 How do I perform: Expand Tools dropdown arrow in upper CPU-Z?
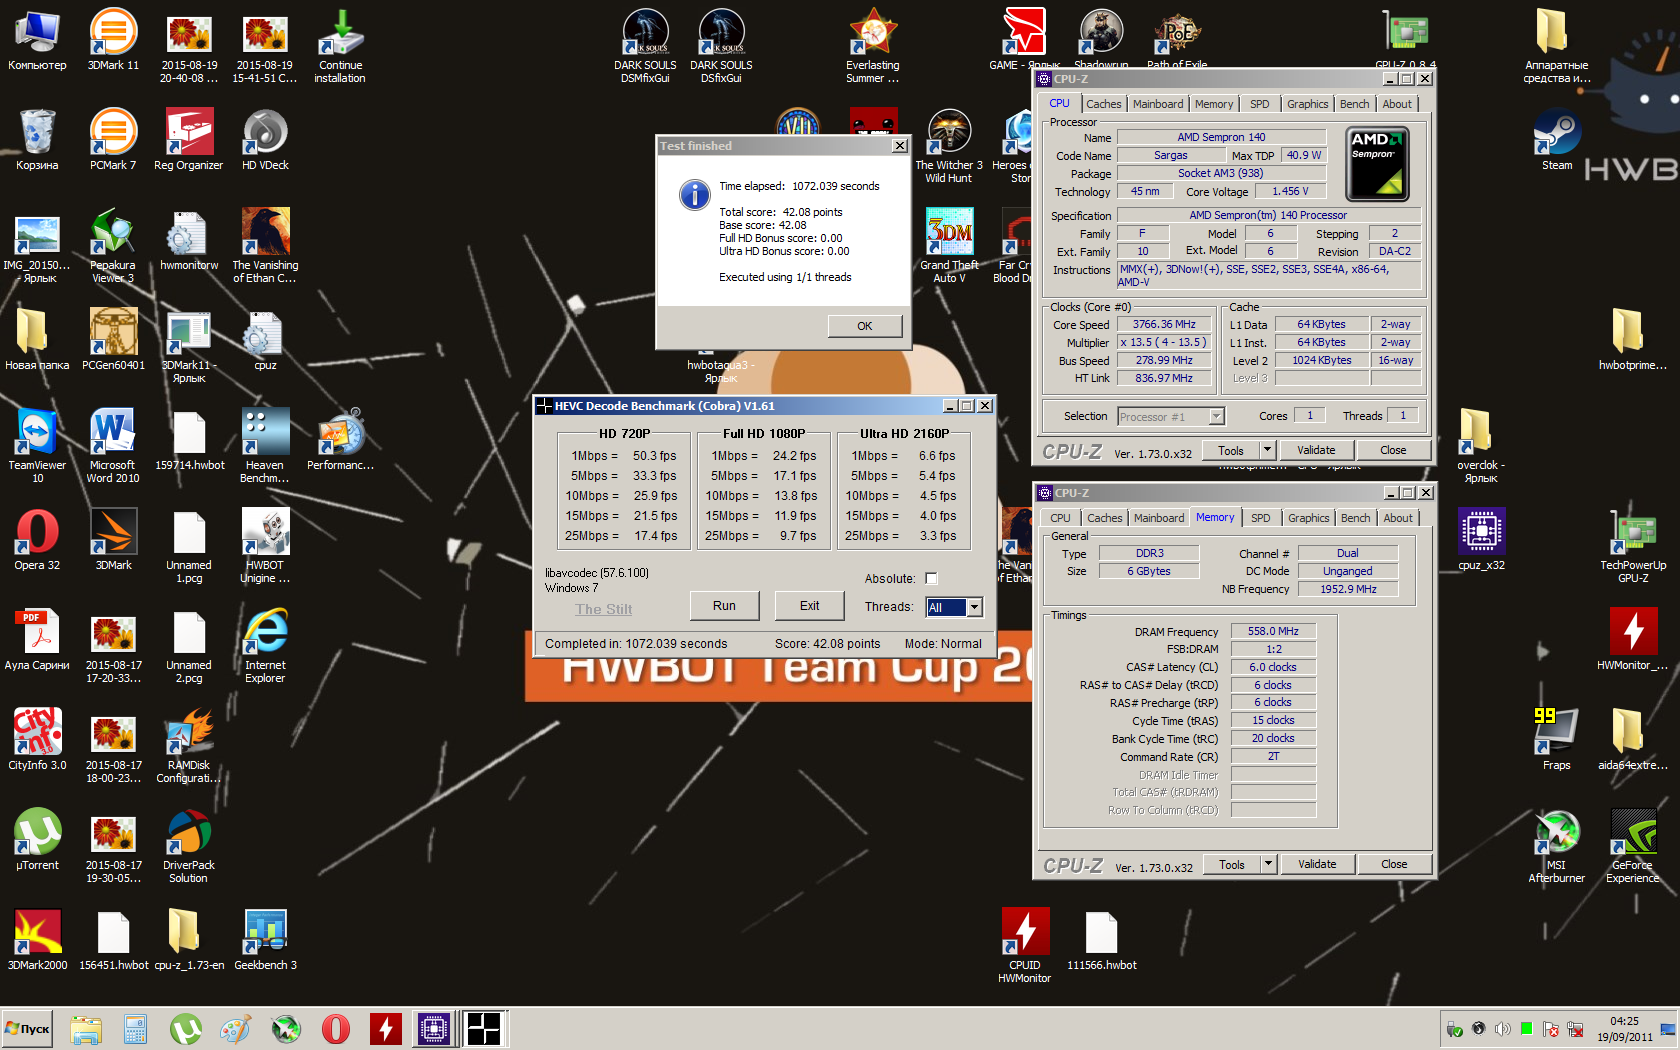[x=1267, y=450]
